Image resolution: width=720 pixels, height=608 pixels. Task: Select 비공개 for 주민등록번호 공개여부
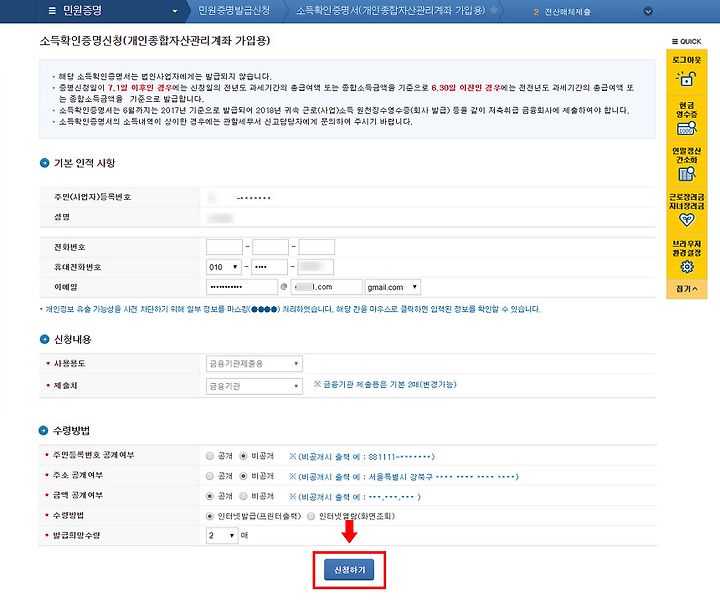point(243,456)
